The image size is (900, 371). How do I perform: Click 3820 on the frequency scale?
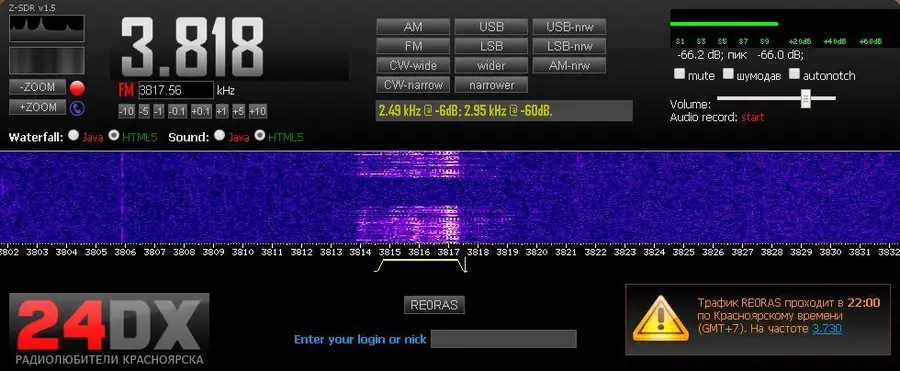538,252
